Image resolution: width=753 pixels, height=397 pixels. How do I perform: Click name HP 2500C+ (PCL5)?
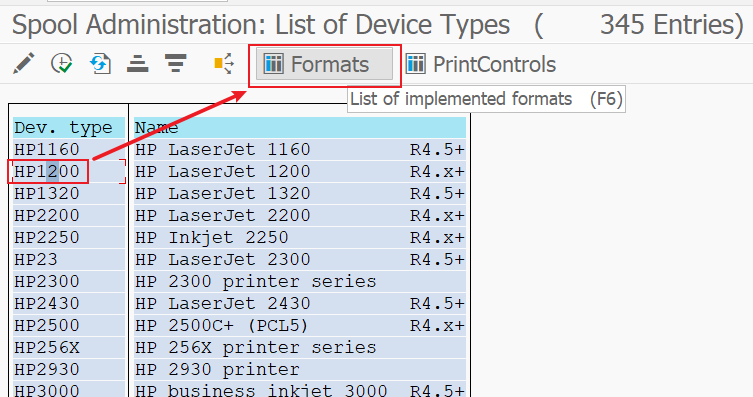pyautogui.click(x=221, y=326)
